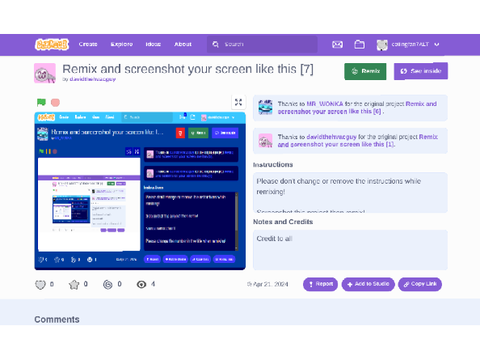The height and width of the screenshot is (360, 480).
Task: Expand the account dropdown arrow
Action: click(x=437, y=44)
